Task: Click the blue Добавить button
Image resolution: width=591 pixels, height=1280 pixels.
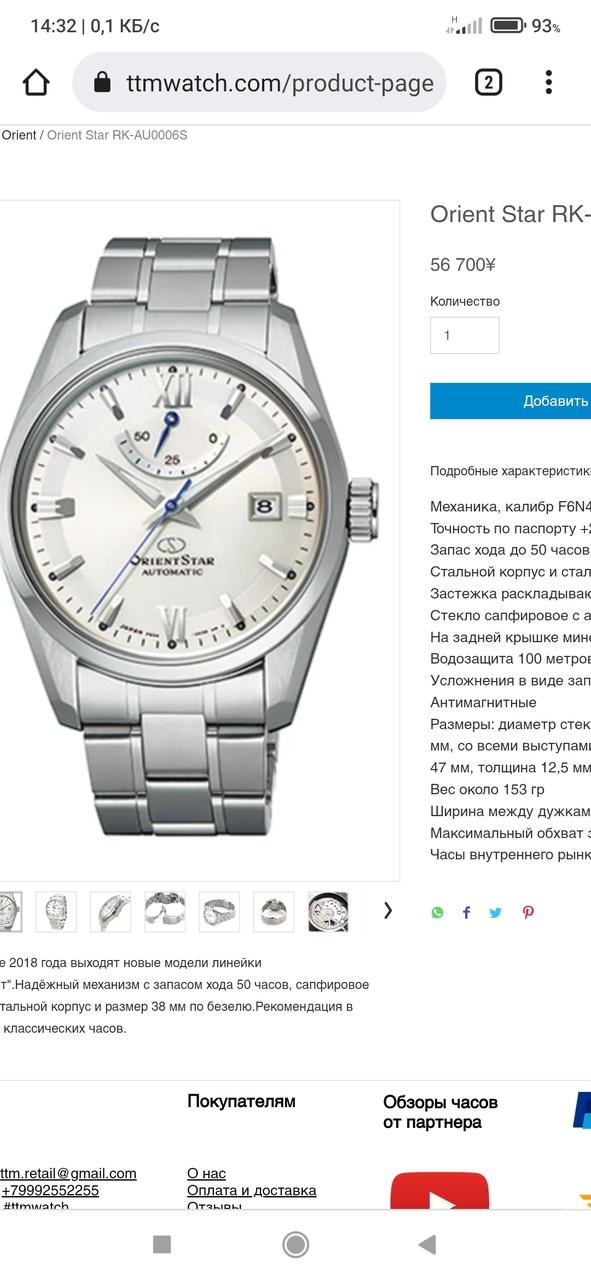Action: click(510, 401)
